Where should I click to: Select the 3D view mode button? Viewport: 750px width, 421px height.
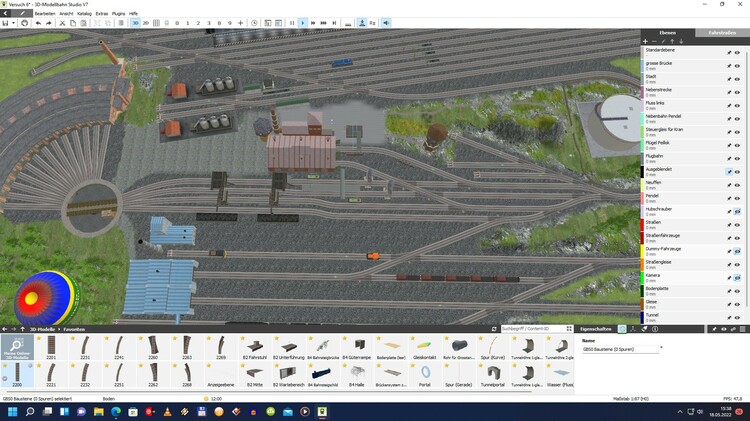[135, 22]
